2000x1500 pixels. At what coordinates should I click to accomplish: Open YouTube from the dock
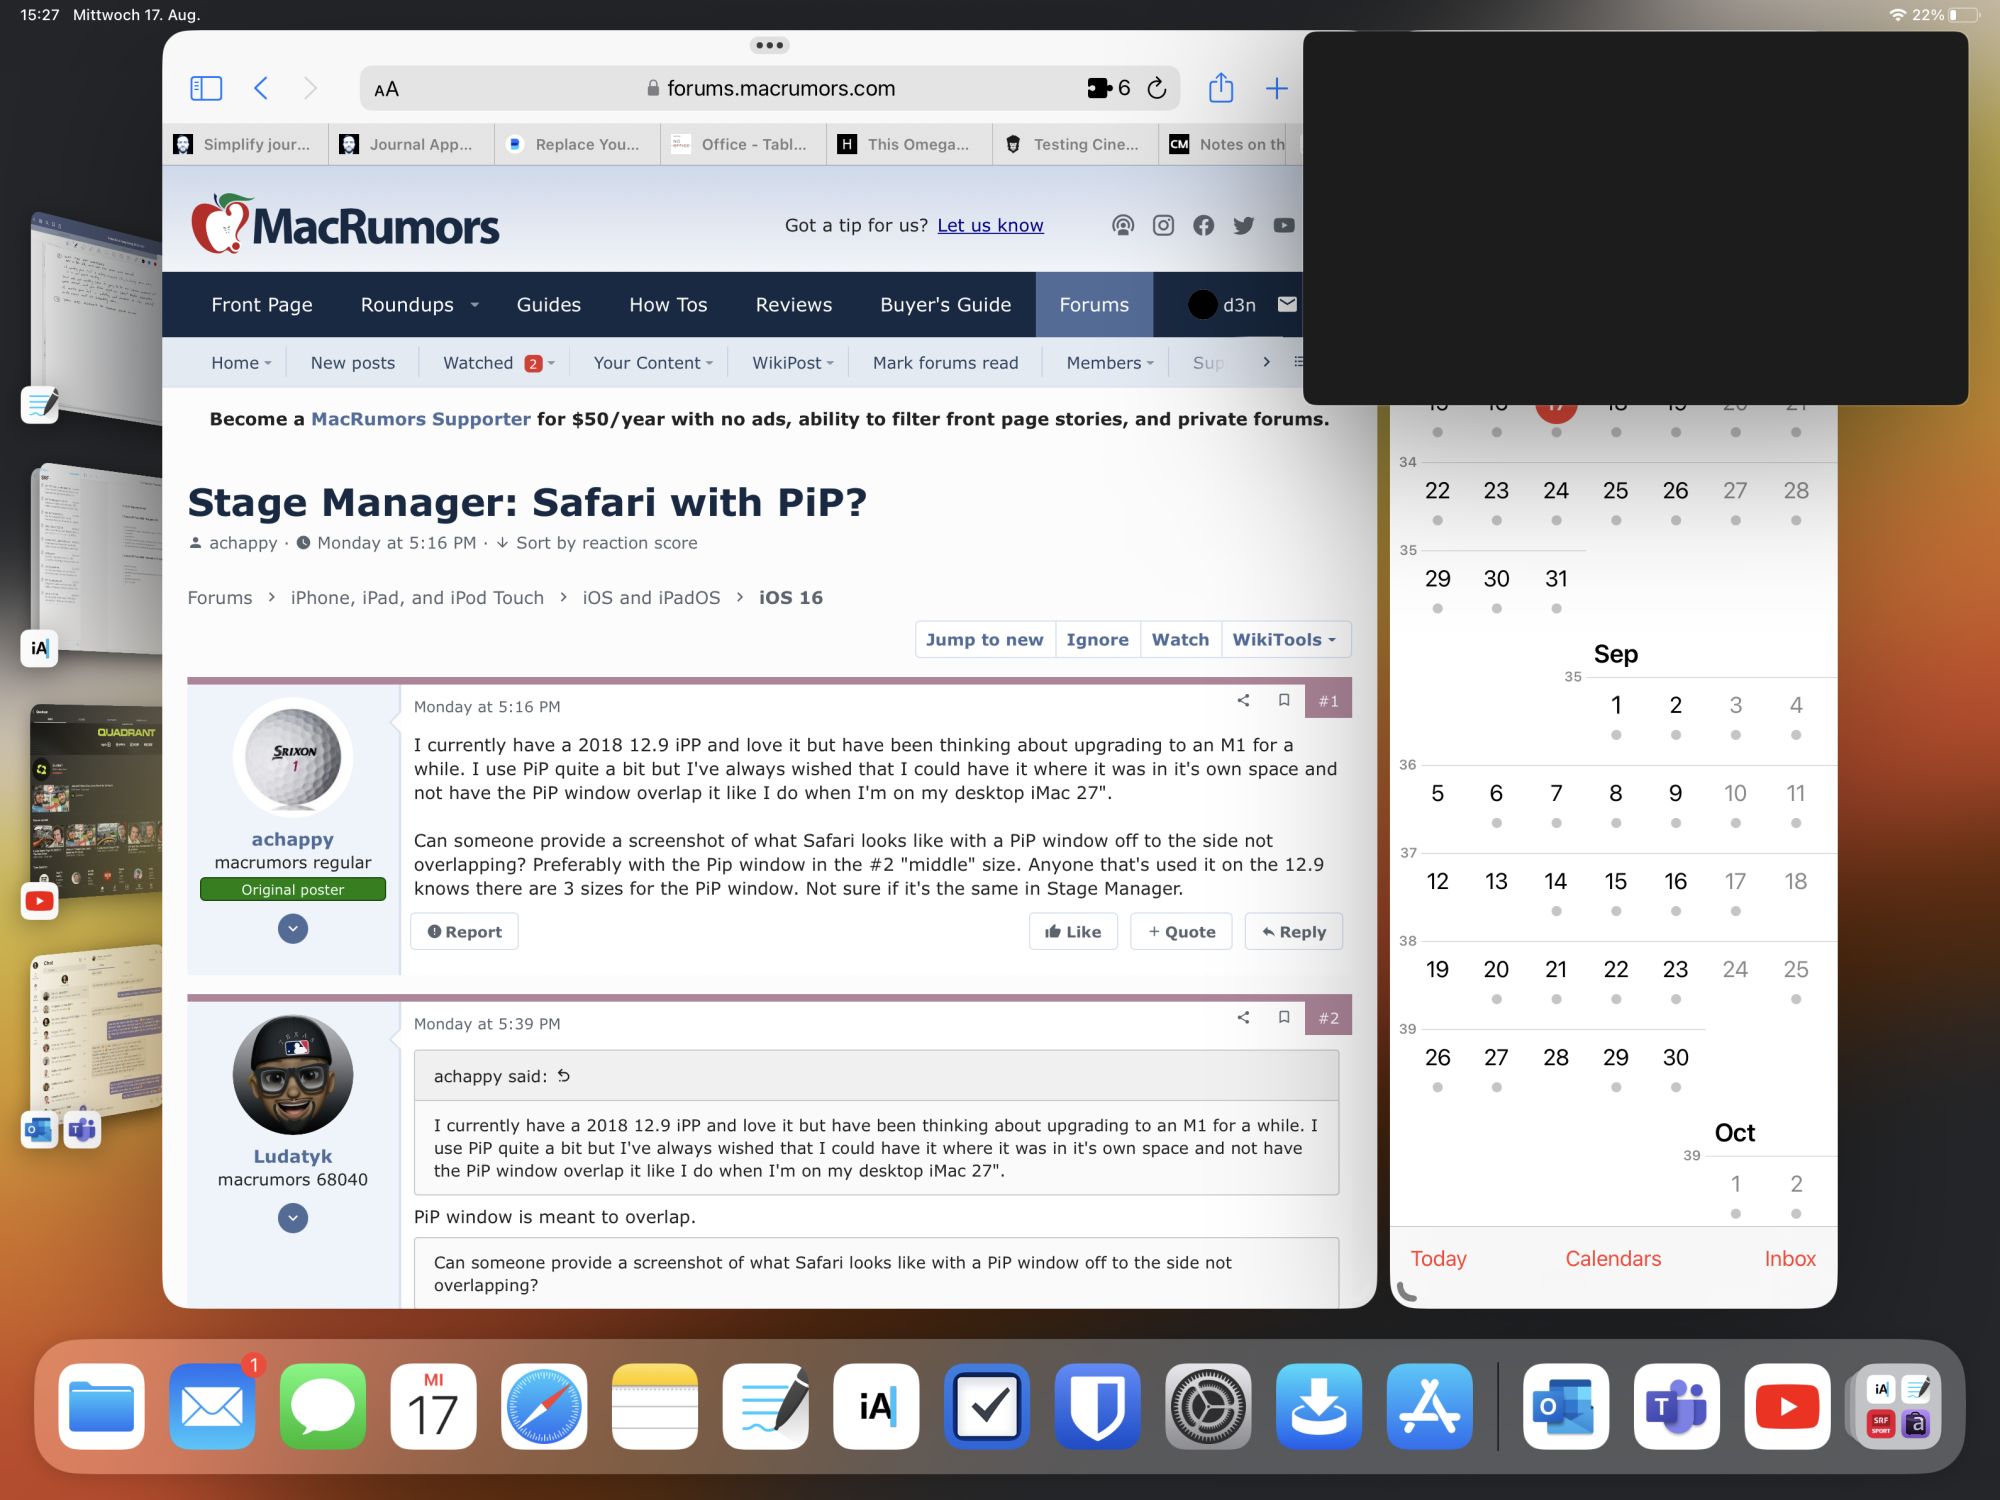click(x=1788, y=1406)
